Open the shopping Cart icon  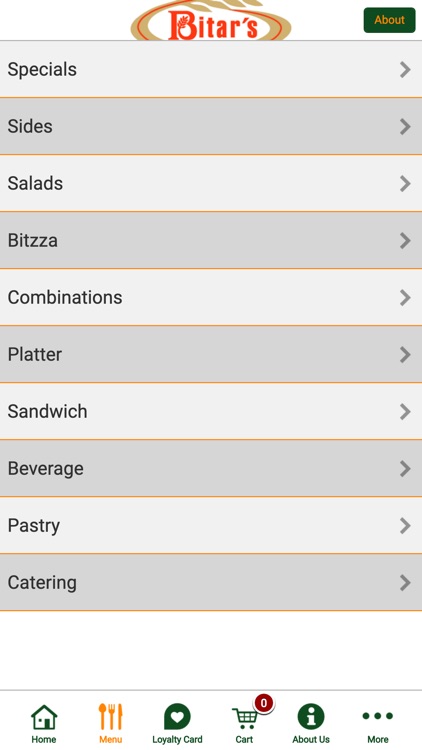(x=244, y=718)
